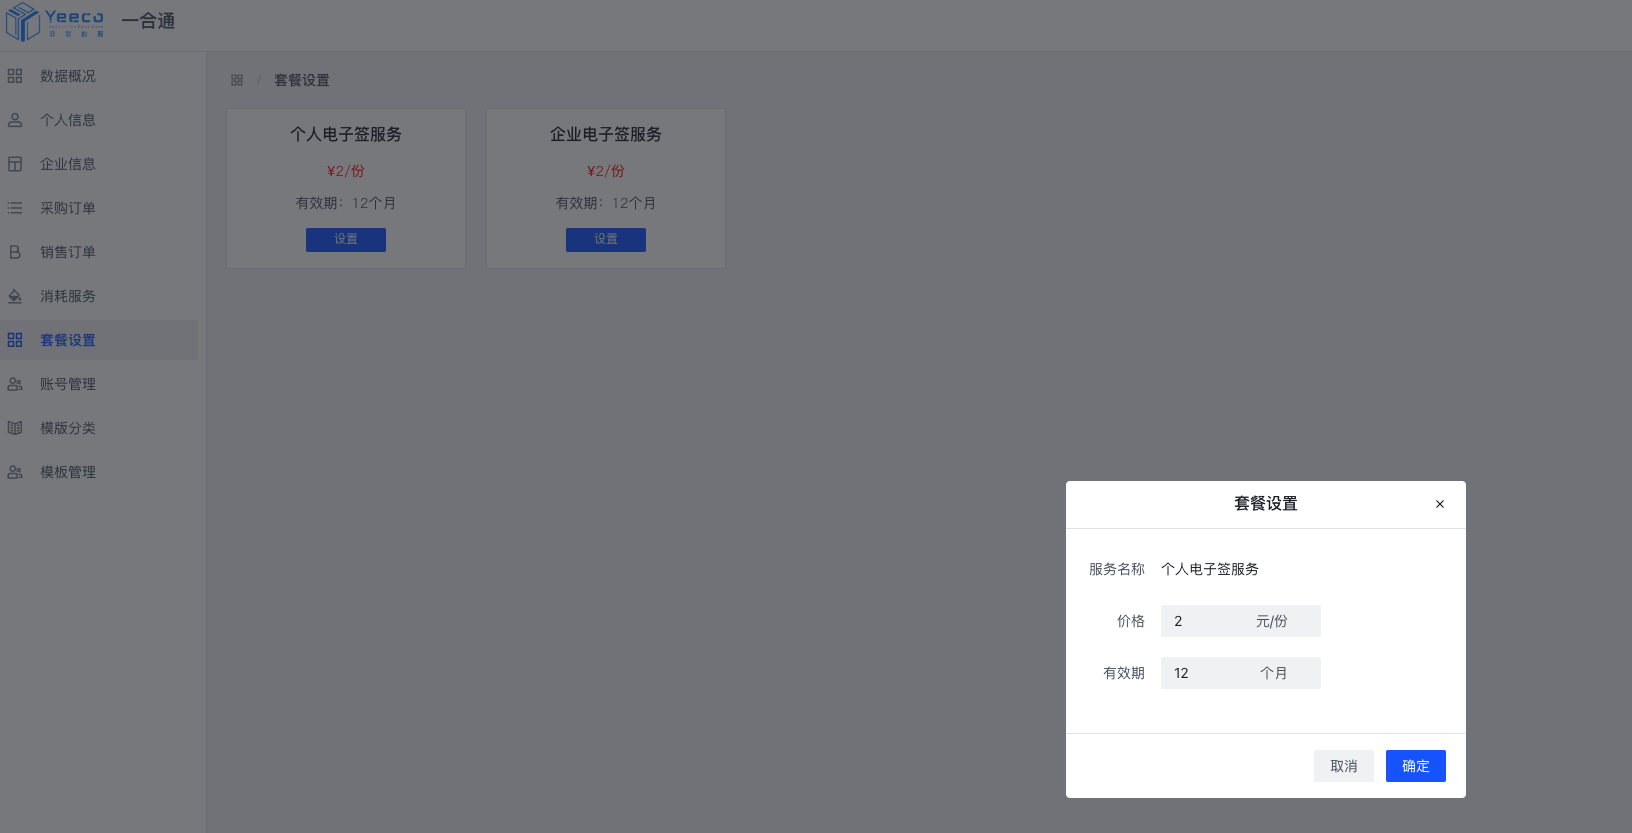This screenshot has height=833, width=1632.
Task: Click the 消耗服务 paint icon
Action: [15, 296]
